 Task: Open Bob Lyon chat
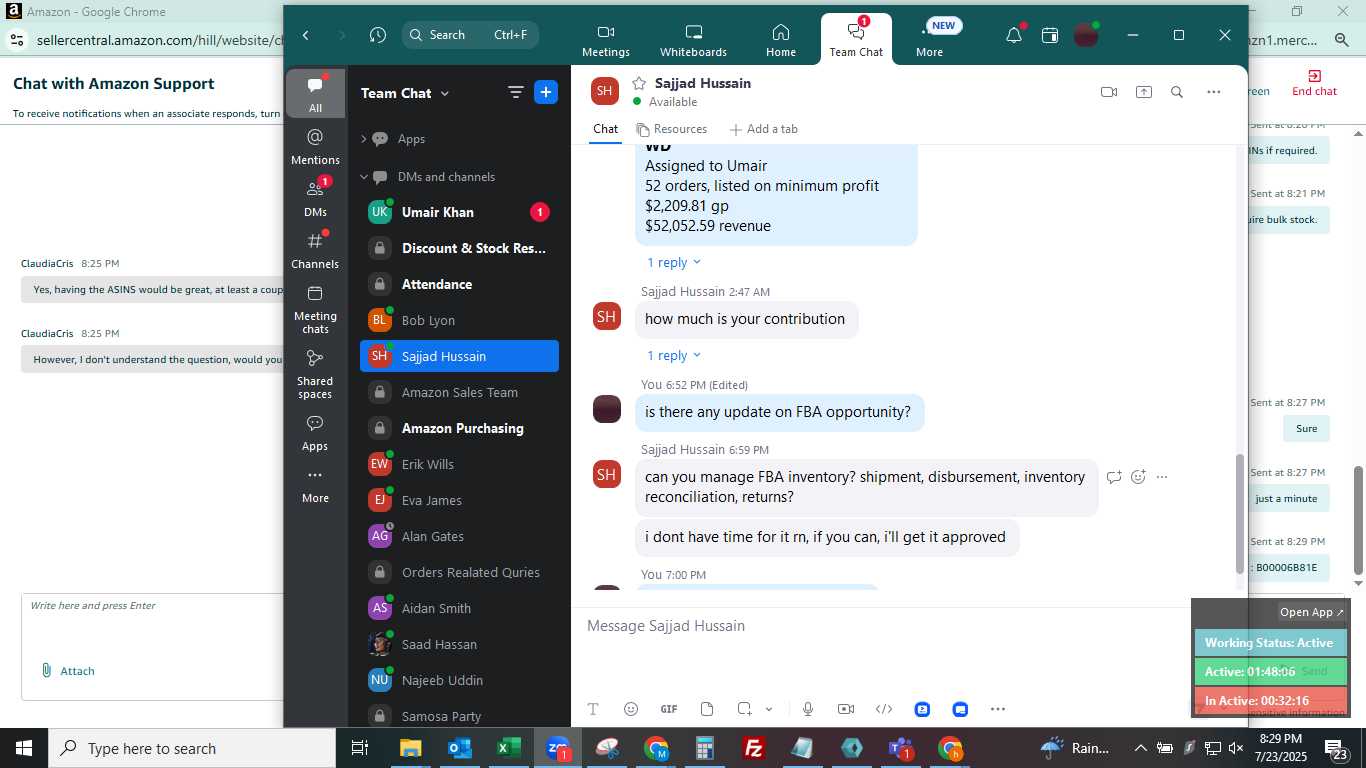pos(459,320)
